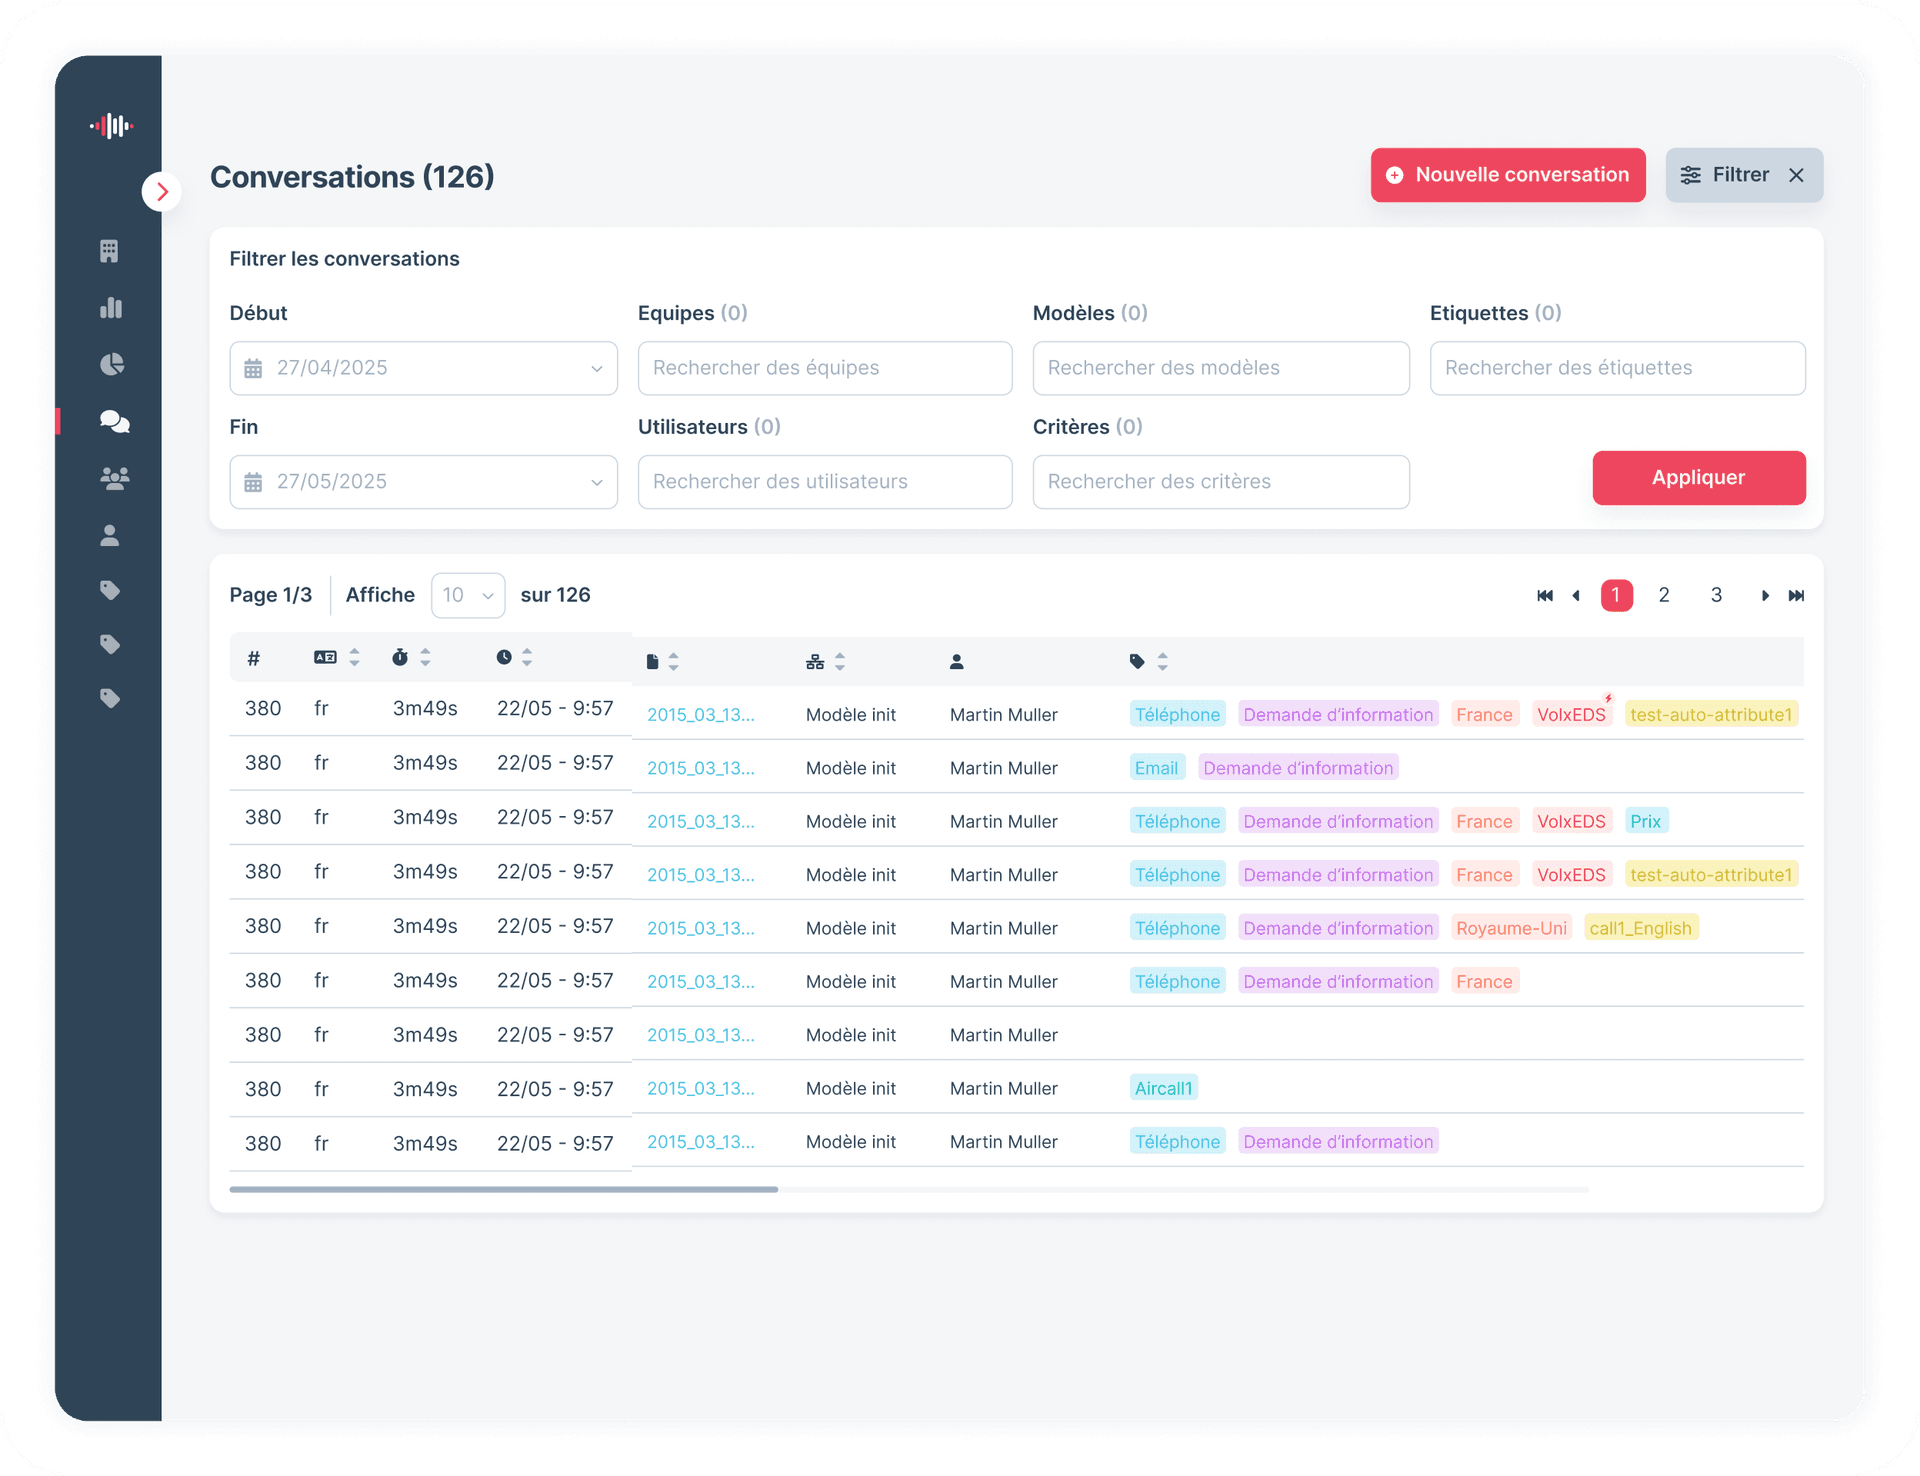
Task: Go to page 2 of results
Action: [1664, 596]
